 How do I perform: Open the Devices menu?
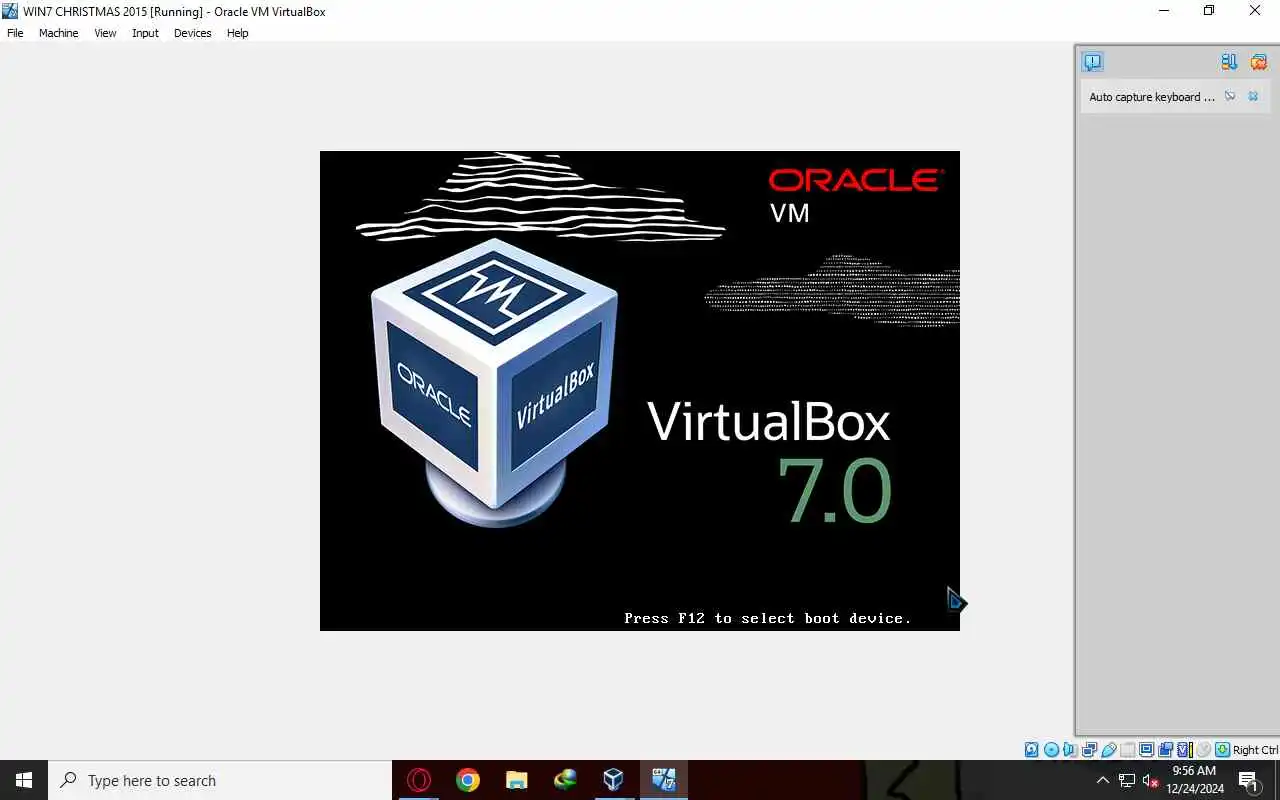pos(192,33)
